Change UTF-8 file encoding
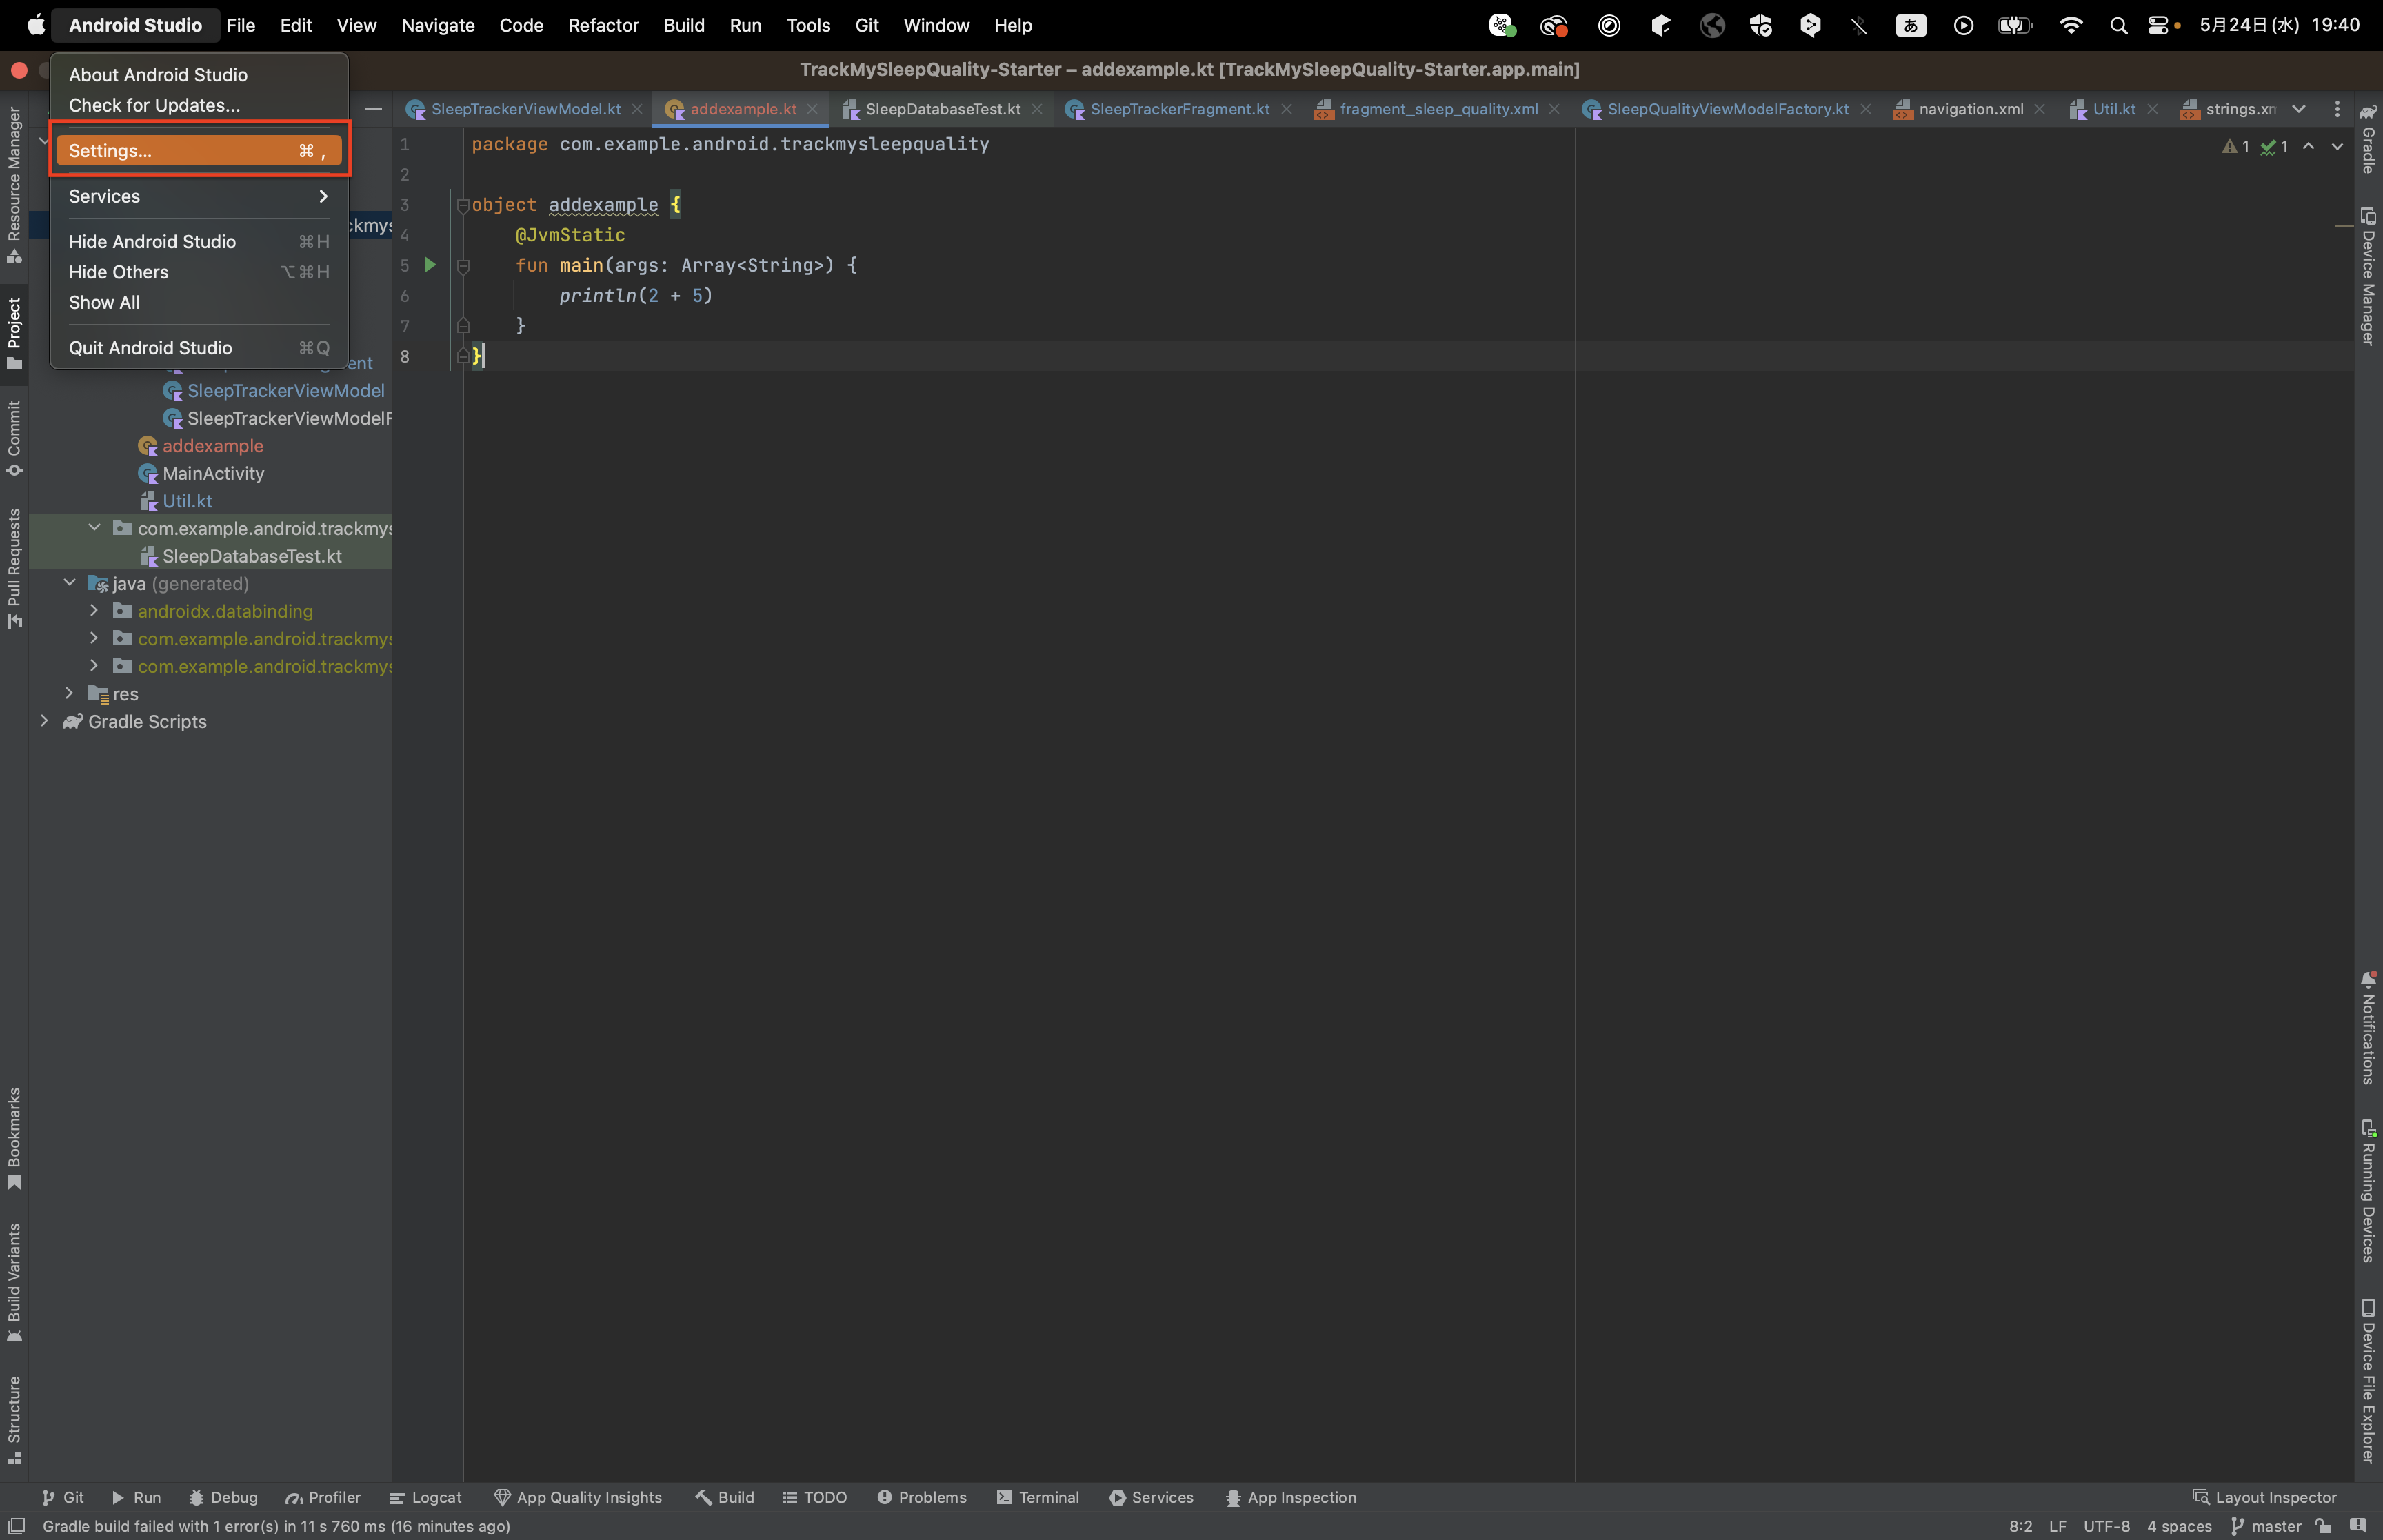Viewport: 2383px width, 1540px height. click(x=2106, y=1526)
